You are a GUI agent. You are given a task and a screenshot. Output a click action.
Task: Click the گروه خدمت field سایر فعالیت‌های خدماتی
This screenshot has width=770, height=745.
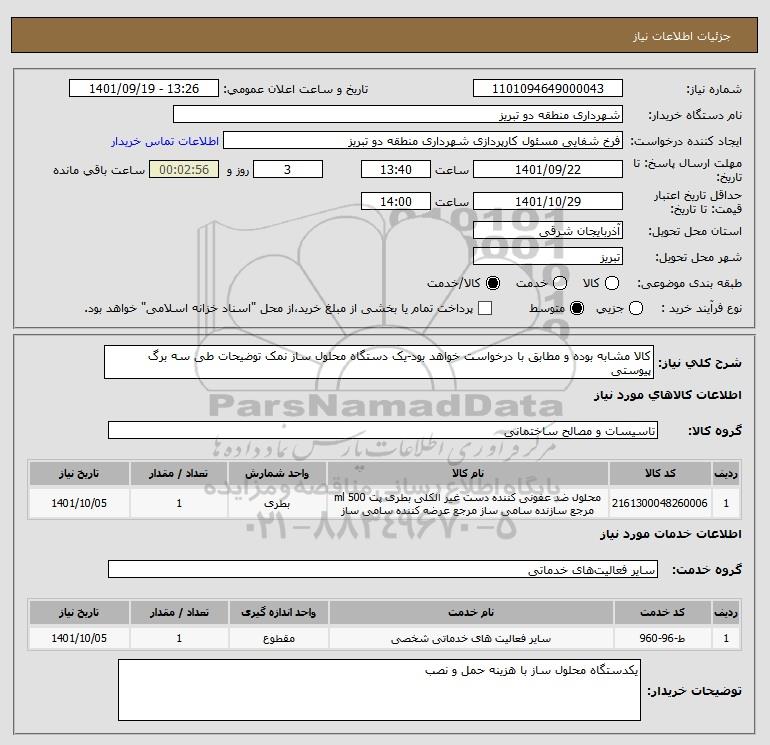pyautogui.click(x=383, y=569)
